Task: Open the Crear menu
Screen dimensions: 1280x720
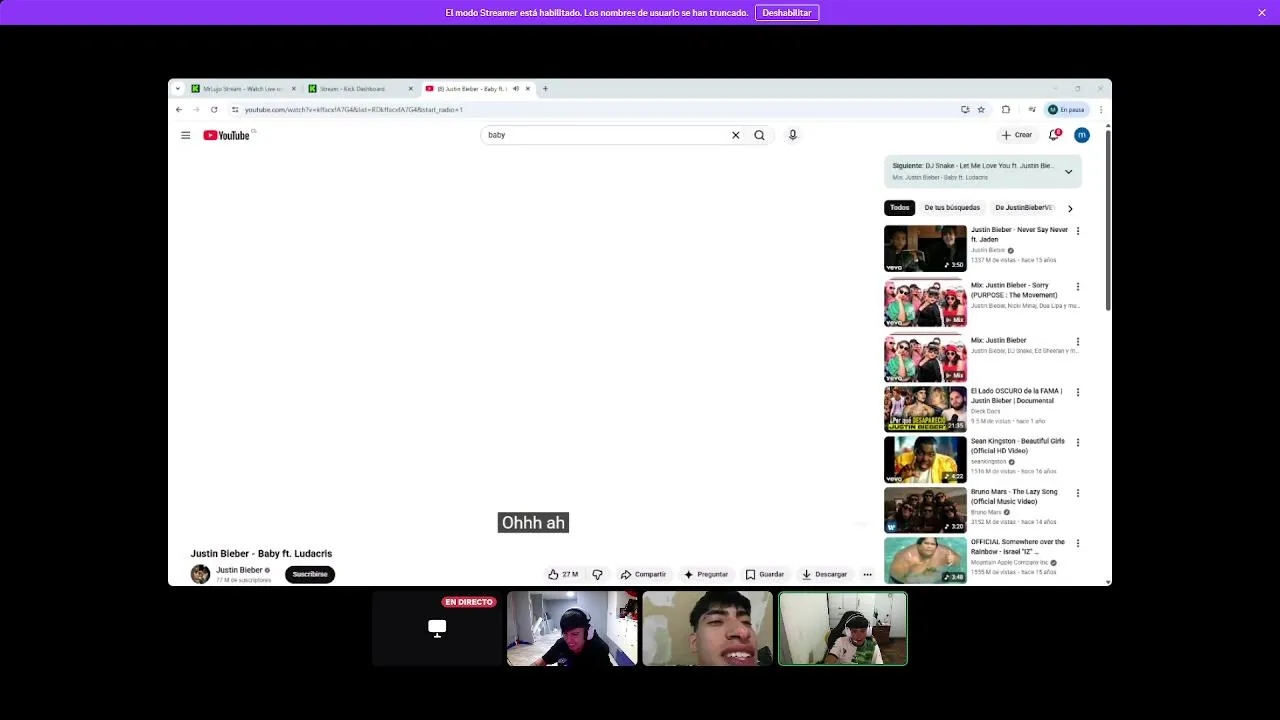Action: [x=1017, y=135]
